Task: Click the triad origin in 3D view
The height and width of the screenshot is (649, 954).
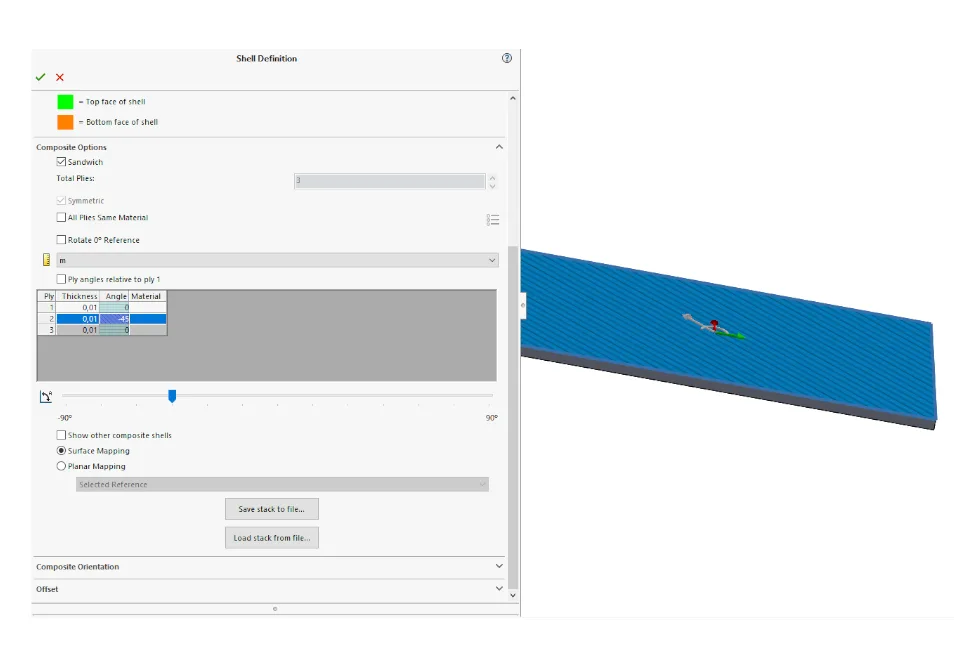Action: [714, 327]
